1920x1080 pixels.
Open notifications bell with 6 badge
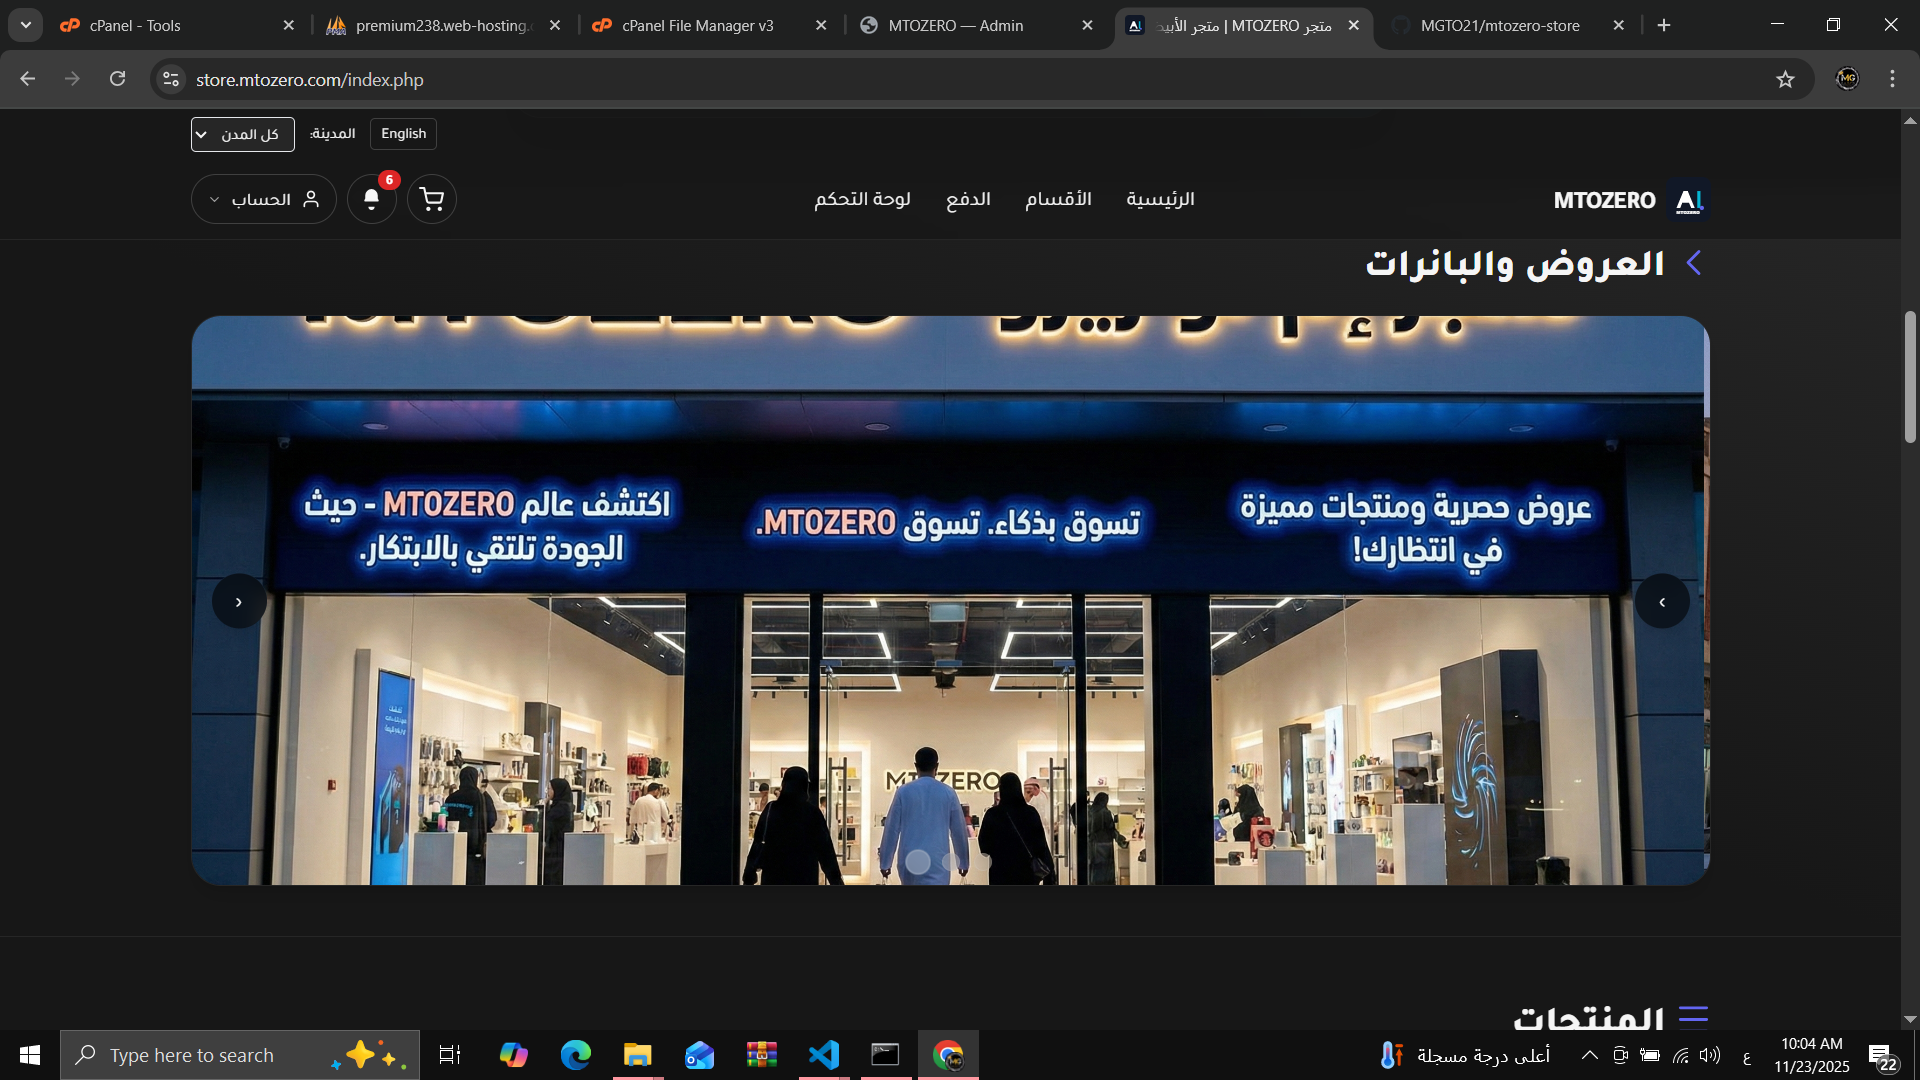click(372, 199)
